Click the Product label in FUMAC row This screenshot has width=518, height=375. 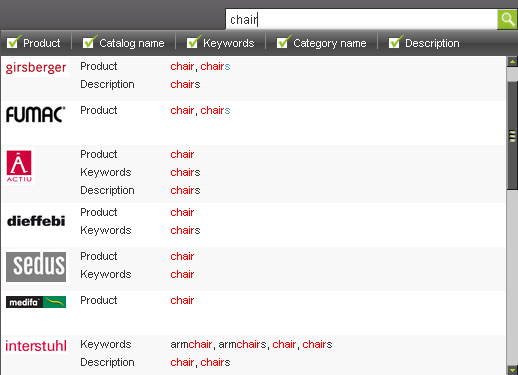click(99, 110)
